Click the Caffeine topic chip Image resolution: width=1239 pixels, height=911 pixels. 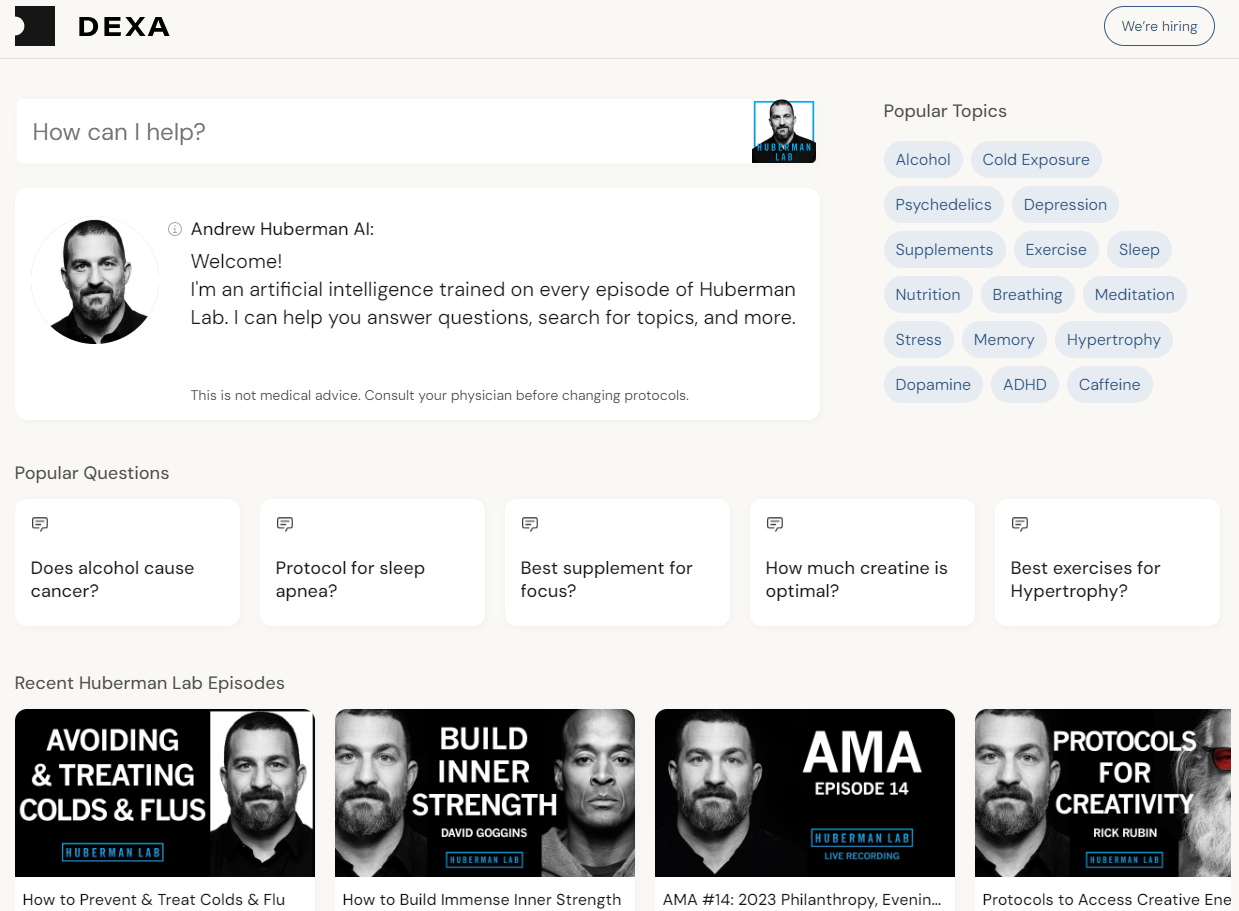pyautogui.click(x=1109, y=385)
